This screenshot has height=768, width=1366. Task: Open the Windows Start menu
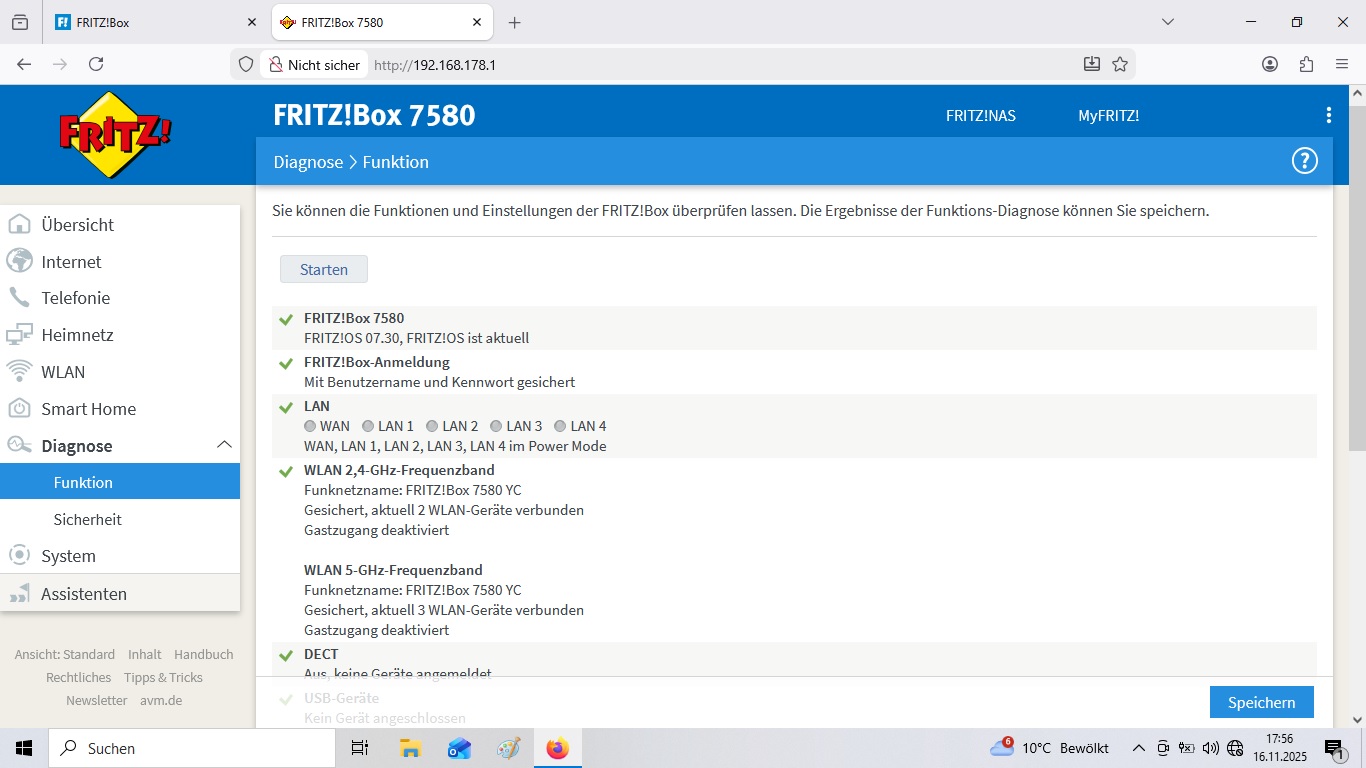(x=24, y=748)
